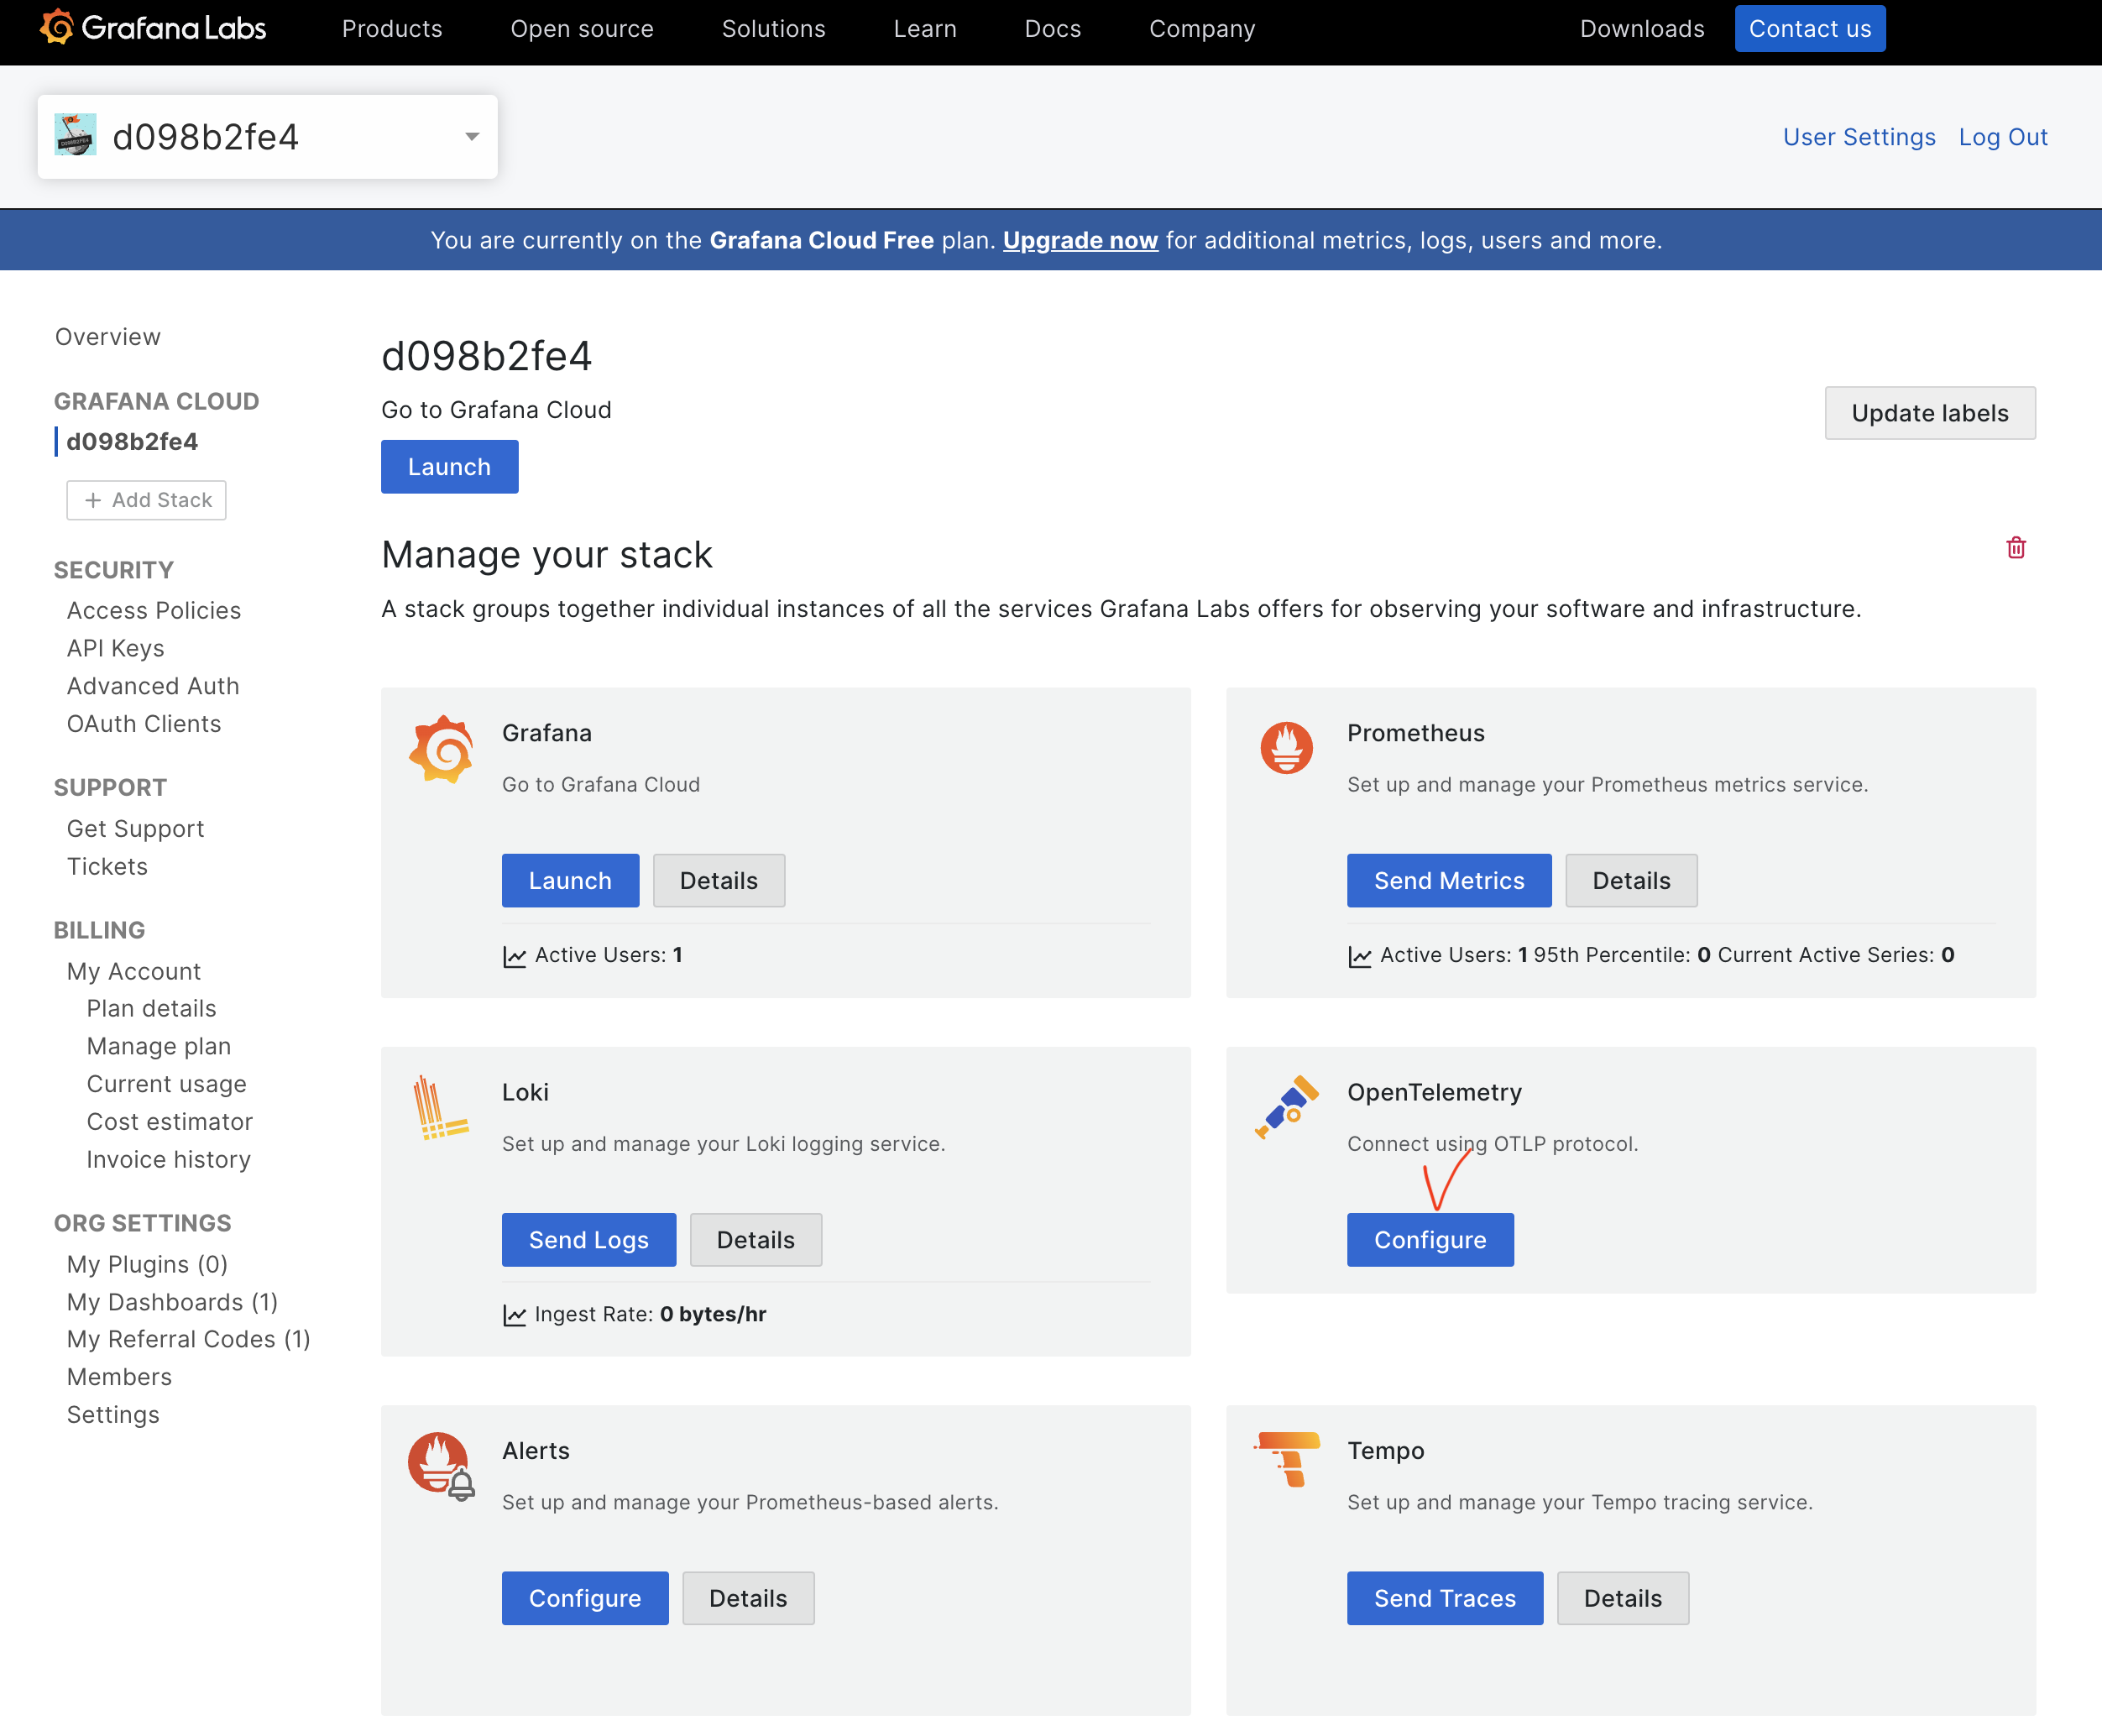The width and height of the screenshot is (2102, 1736).
Task: Open Details in the Tempo card
Action: (x=1623, y=1598)
